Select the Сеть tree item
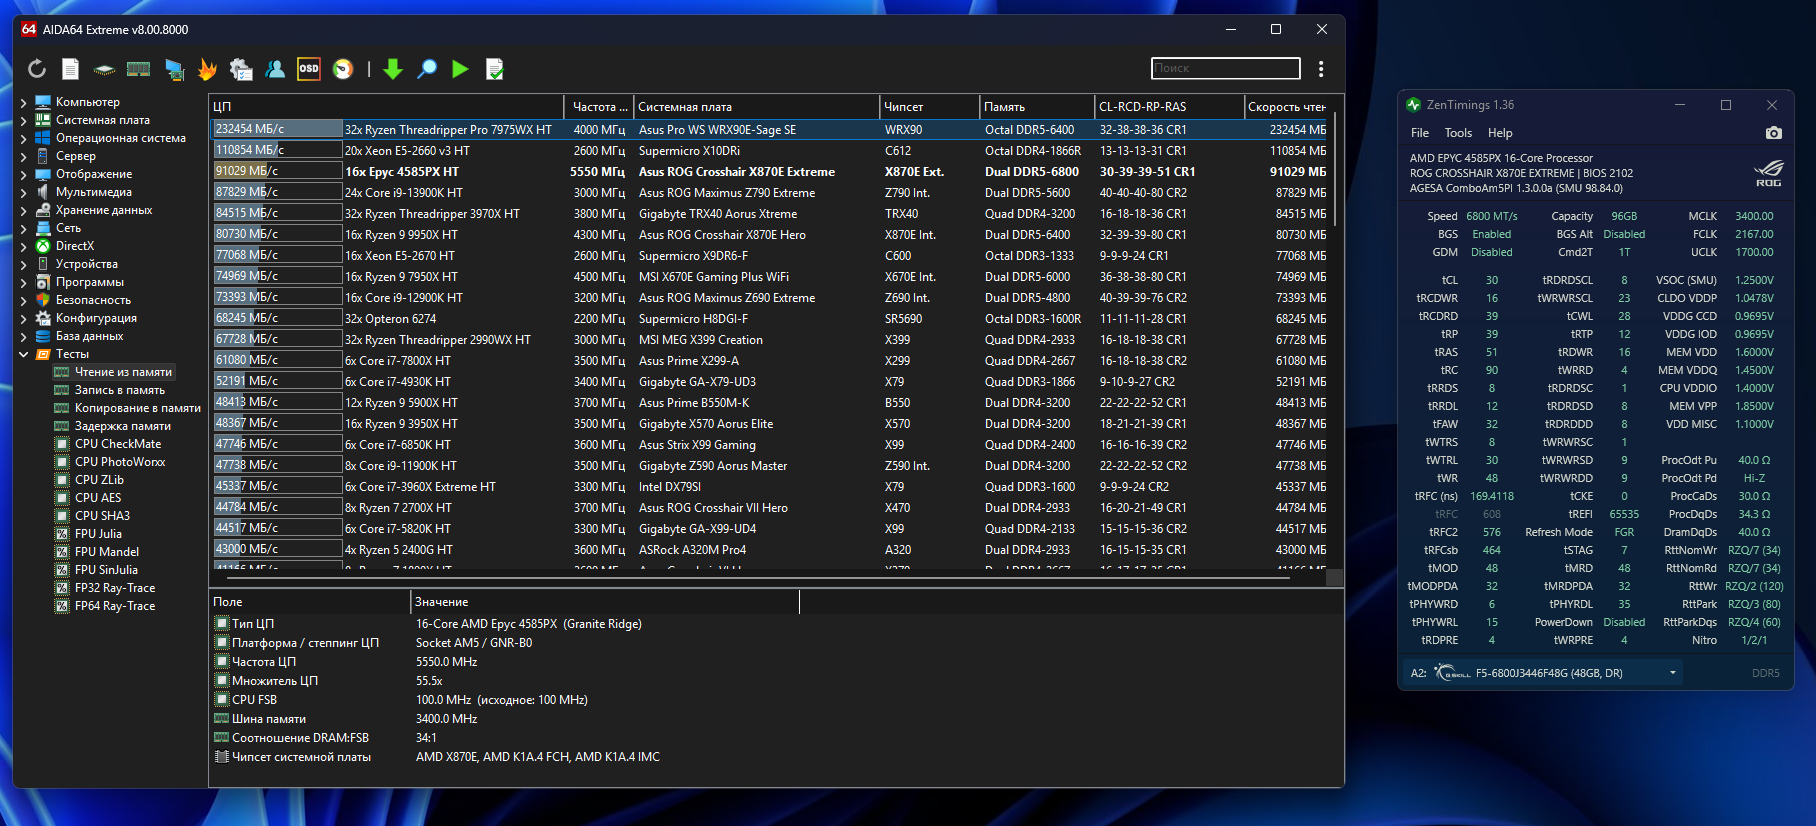Screen dimensions: 1816x826 pos(68,228)
